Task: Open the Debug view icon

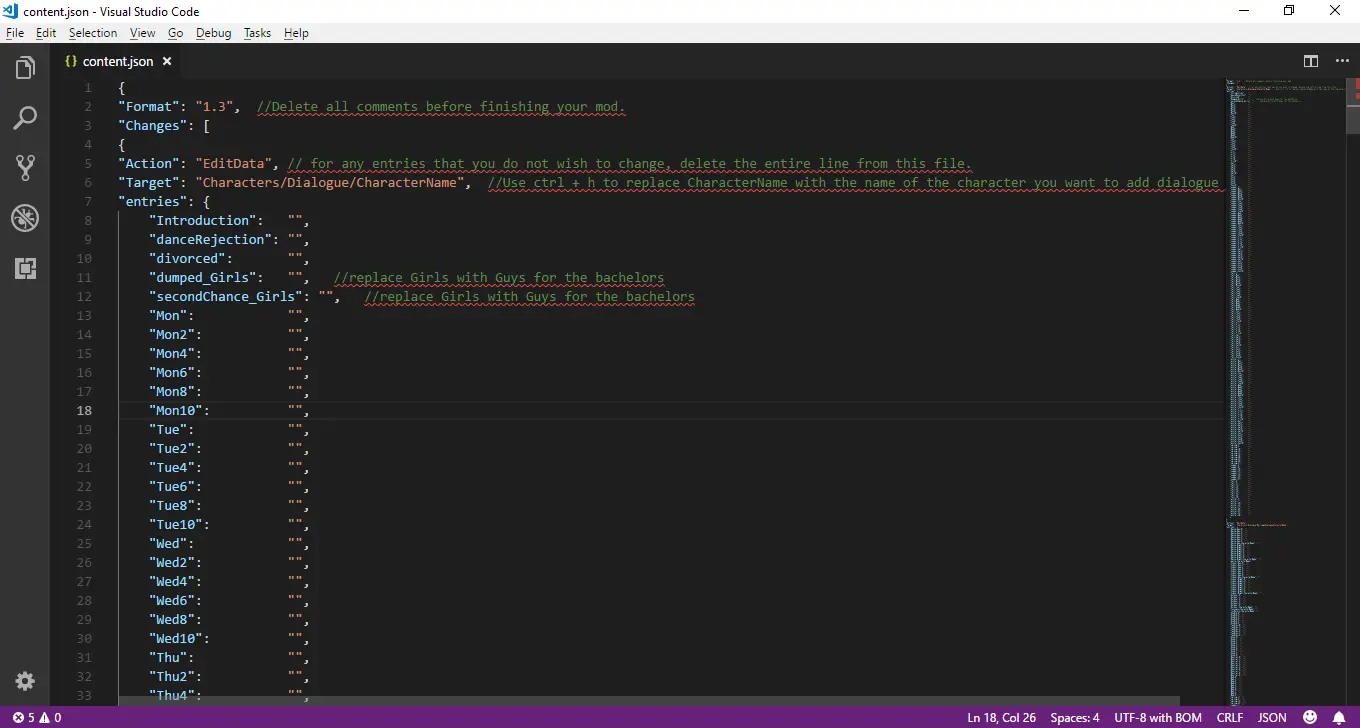Action: click(x=25, y=218)
